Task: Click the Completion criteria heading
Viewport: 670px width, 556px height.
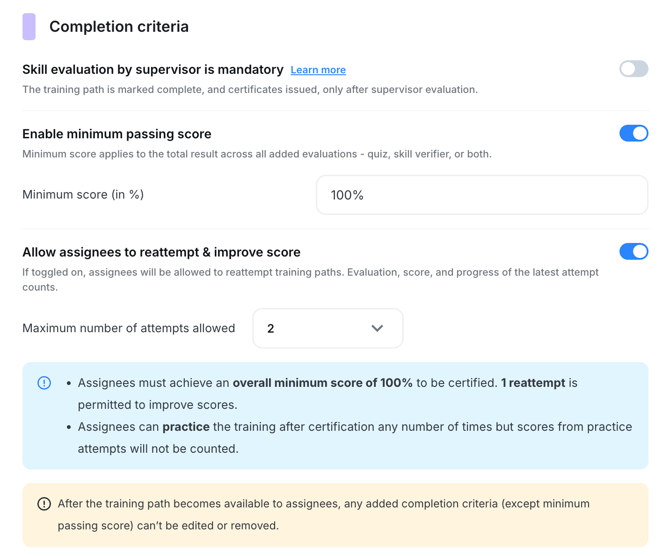Action: tap(119, 27)
